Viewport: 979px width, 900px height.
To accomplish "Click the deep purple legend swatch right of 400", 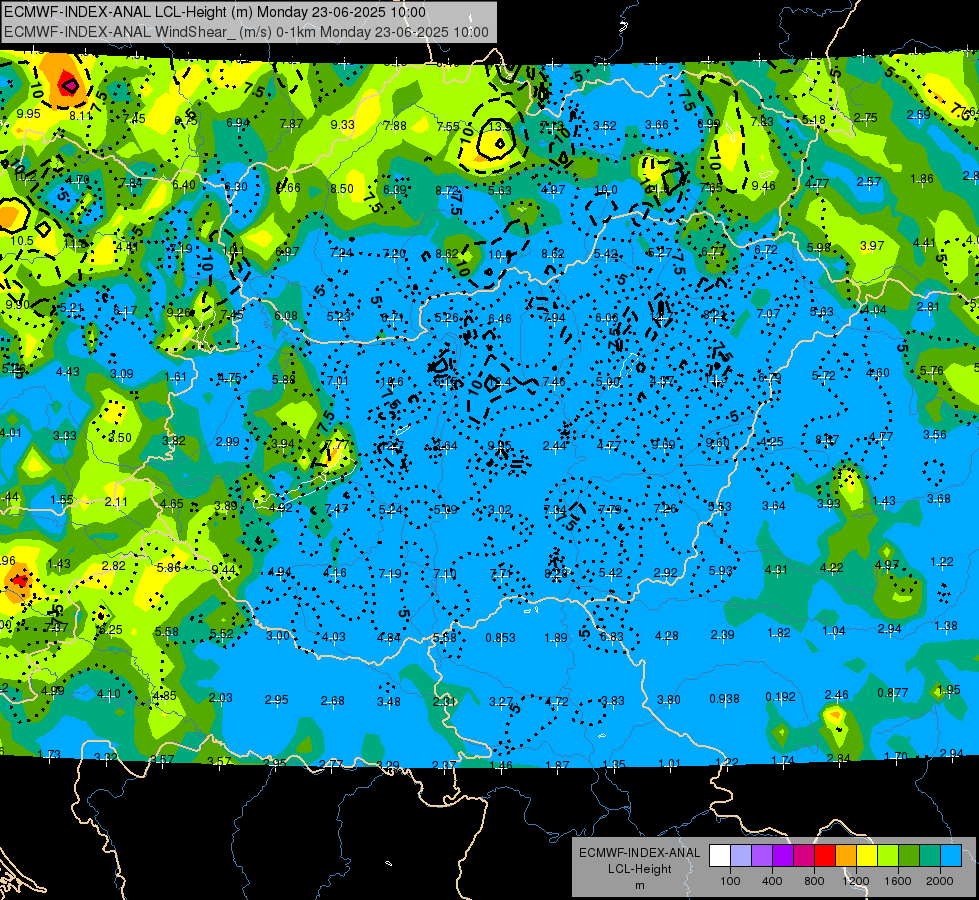I will (783, 855).
